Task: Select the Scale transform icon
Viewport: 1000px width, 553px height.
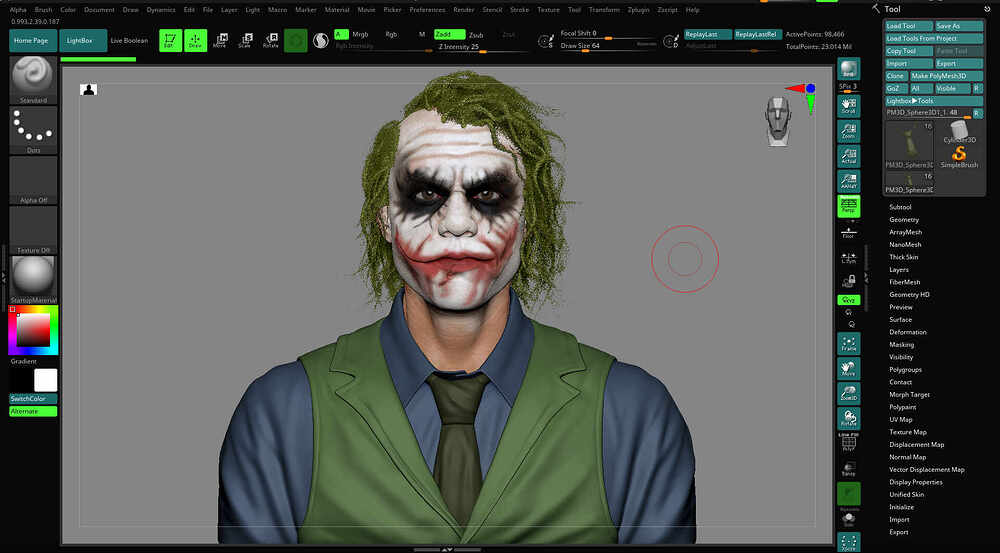Action: (246, 40)
